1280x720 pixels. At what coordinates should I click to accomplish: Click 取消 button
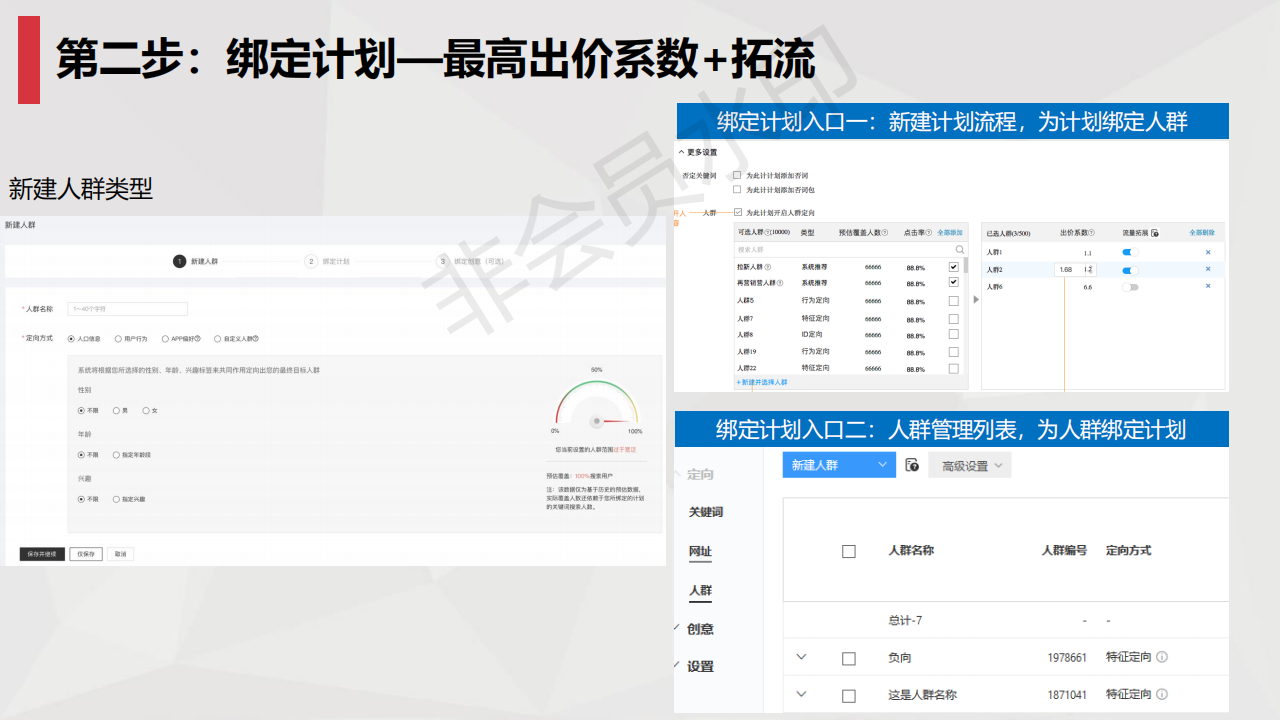(120, 554)
